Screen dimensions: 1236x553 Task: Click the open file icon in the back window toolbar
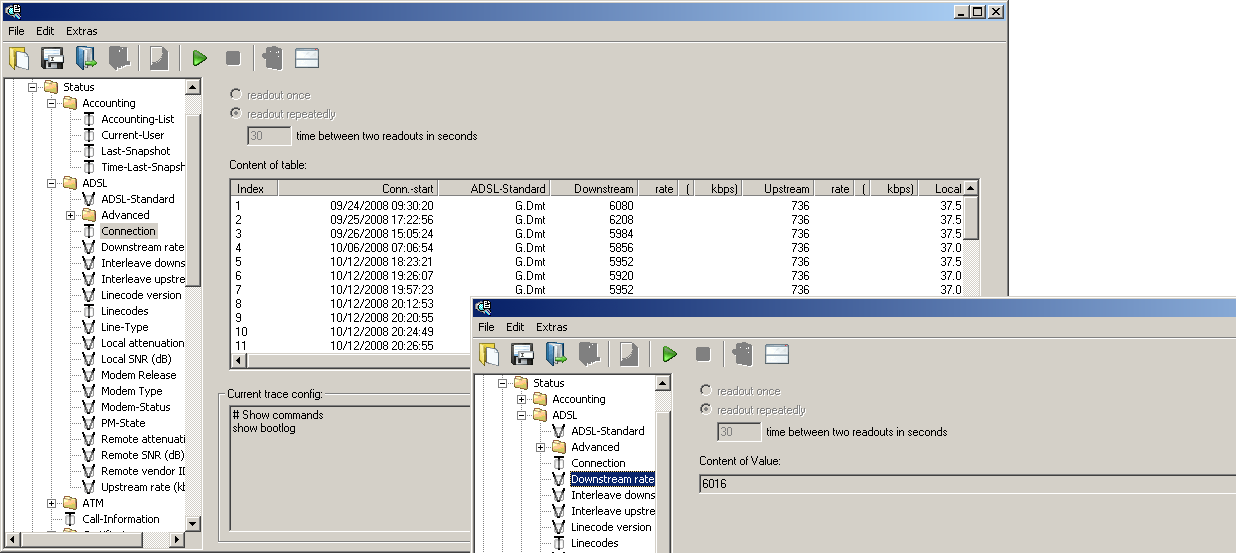19,58
